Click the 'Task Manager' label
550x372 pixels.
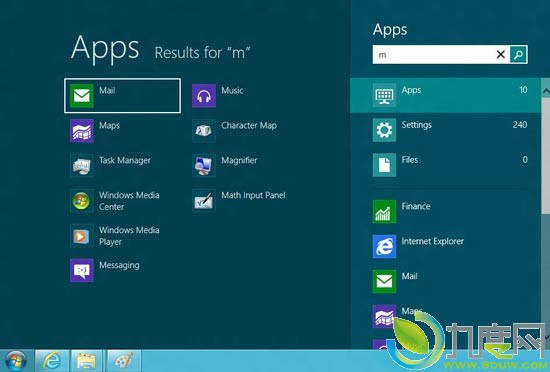click(125, 161)
